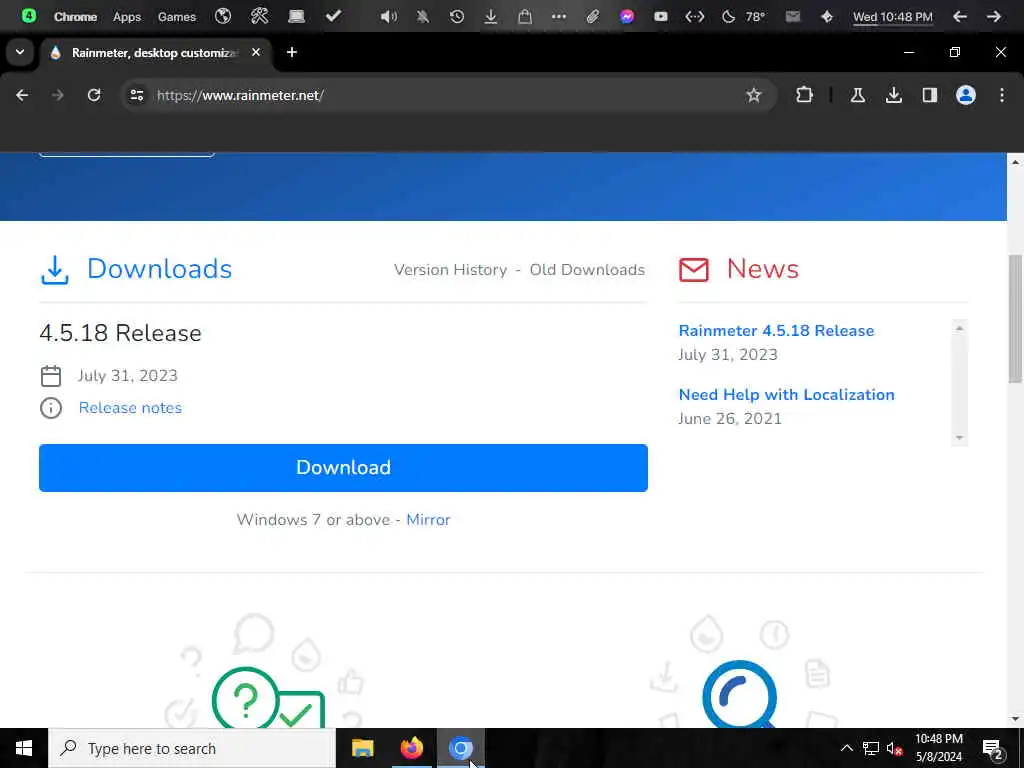Click the left arrow in top menu bar

click(x=959, y=17)
